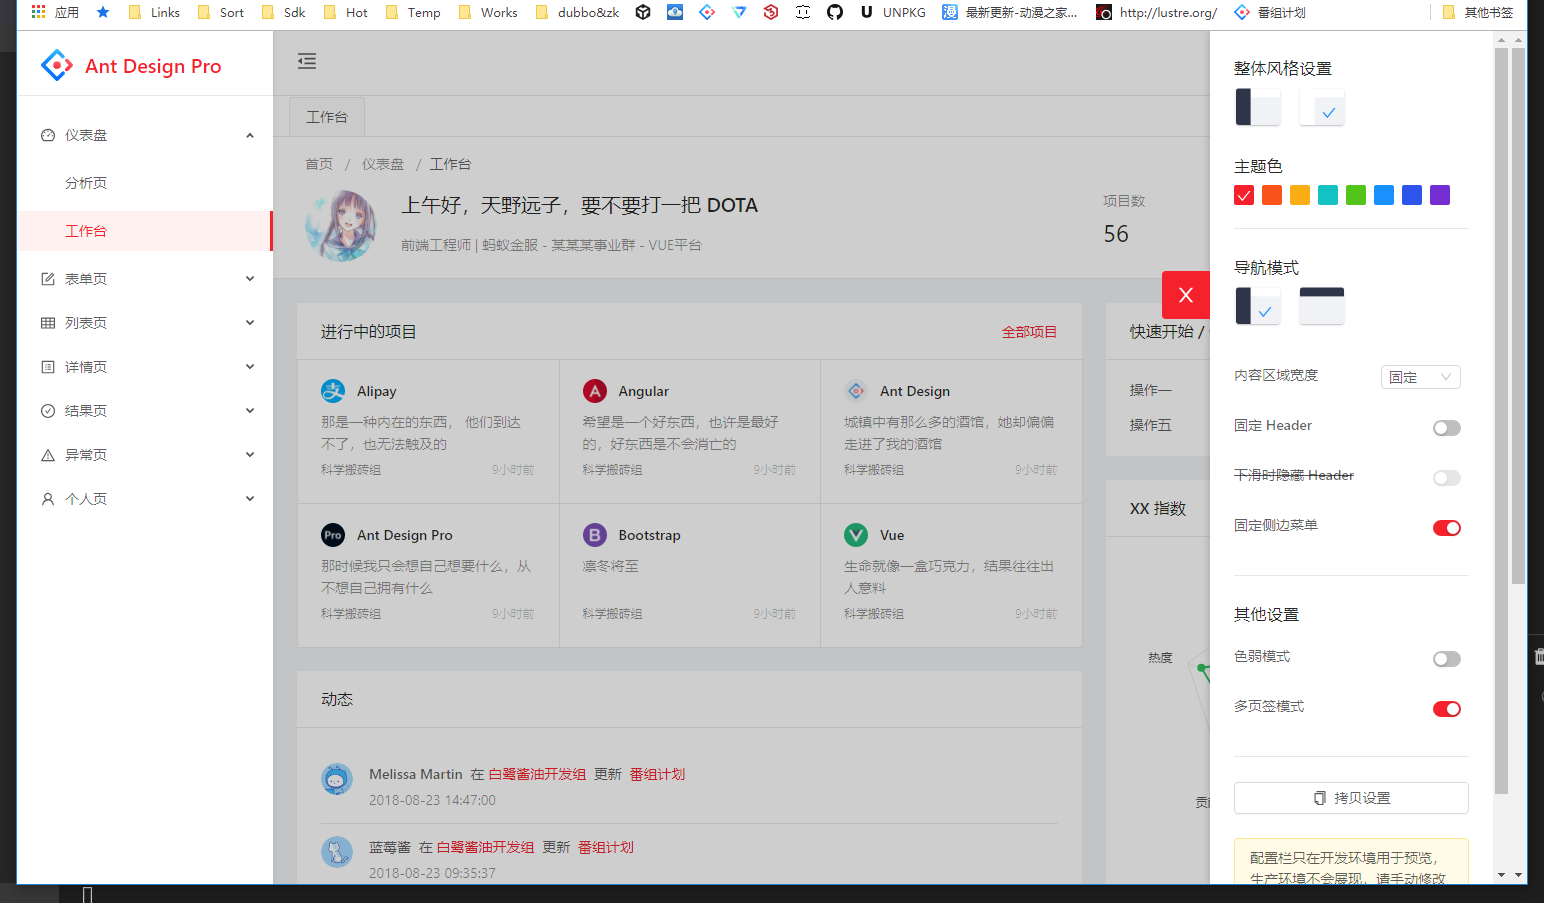Select the dark overall style thumbnail
1544x903 pixels.
(1258, 107)
